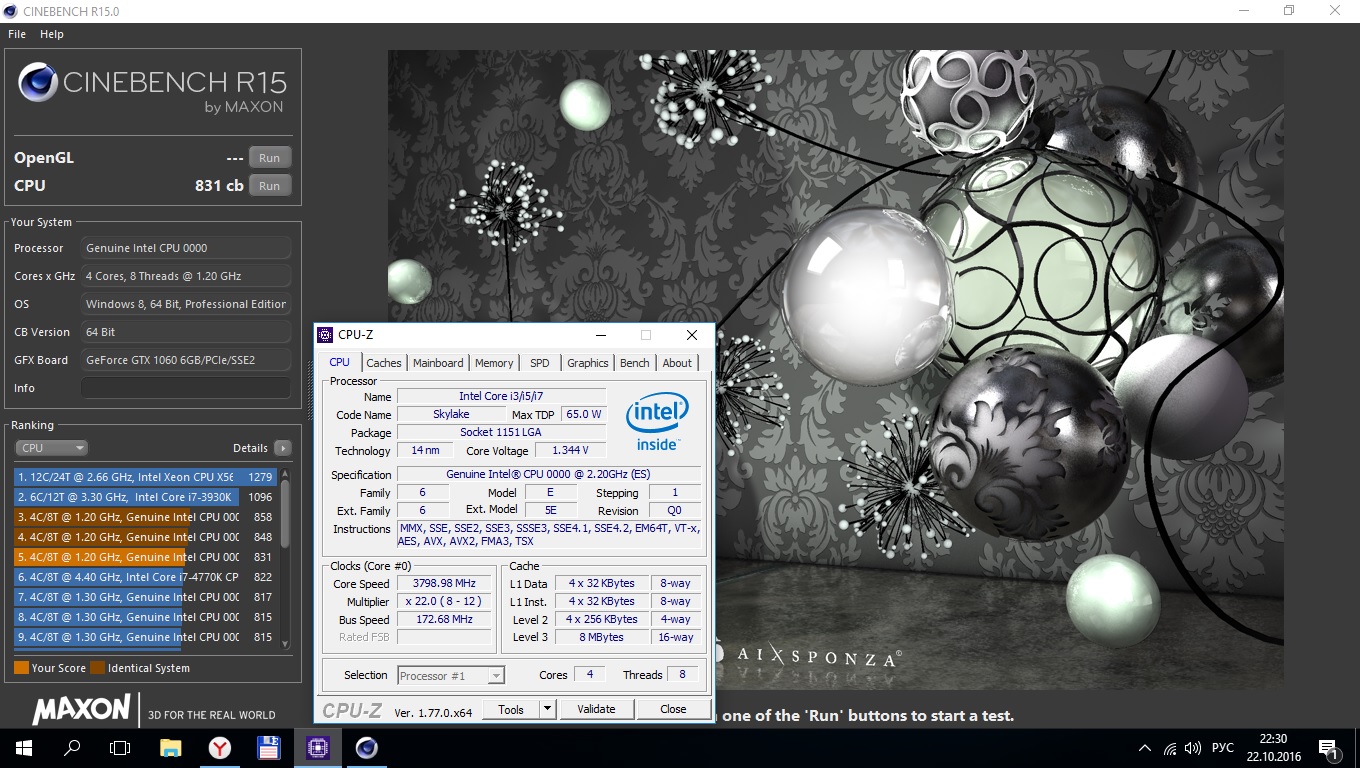Click the Max TDP value '65.0 W'
The width and height of the screenshot is (1360, 768).
pos(584,414)
